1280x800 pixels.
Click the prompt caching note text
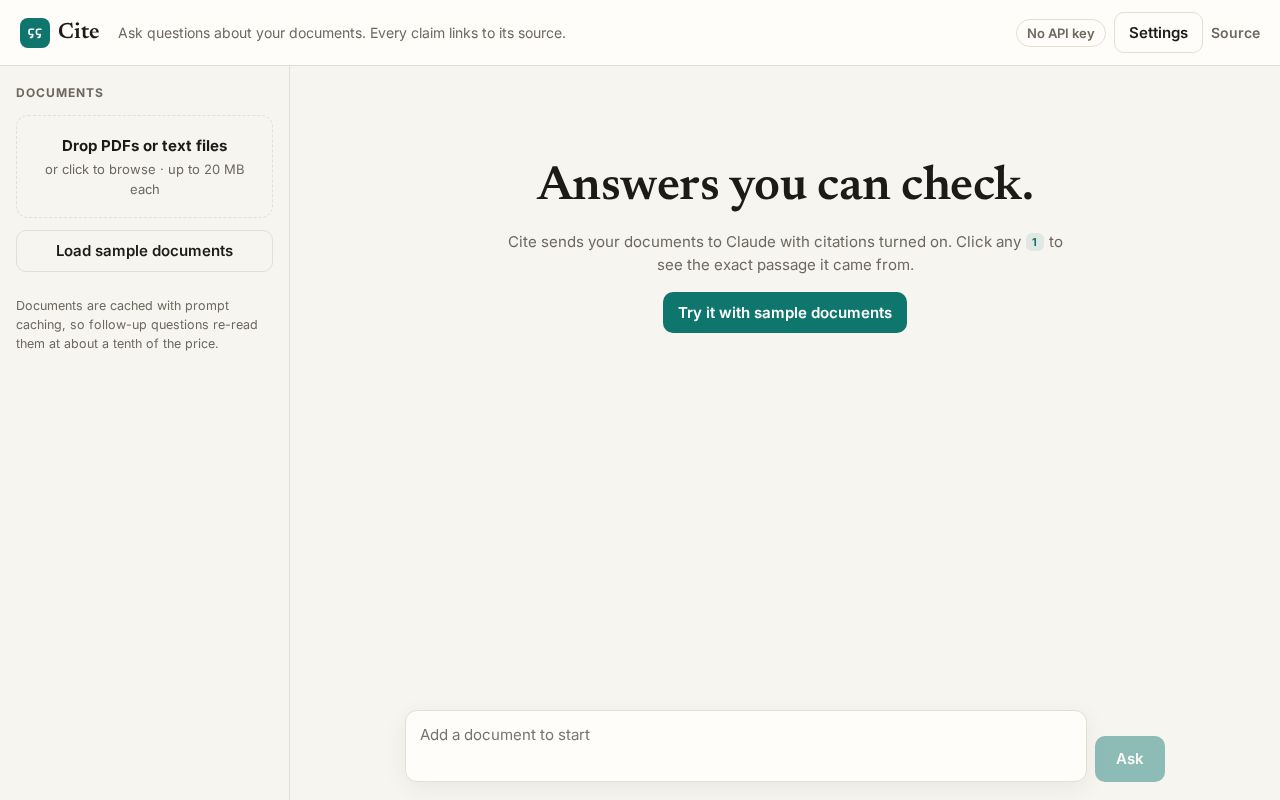[x=137, y=324]
